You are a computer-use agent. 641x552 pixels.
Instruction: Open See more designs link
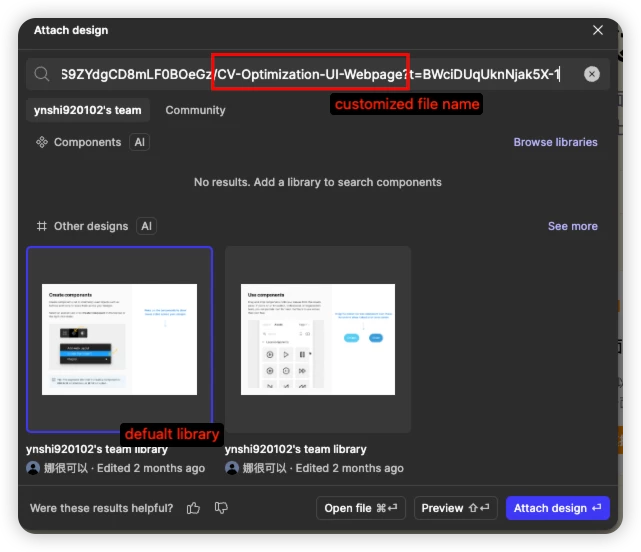(x=572, y=226)
